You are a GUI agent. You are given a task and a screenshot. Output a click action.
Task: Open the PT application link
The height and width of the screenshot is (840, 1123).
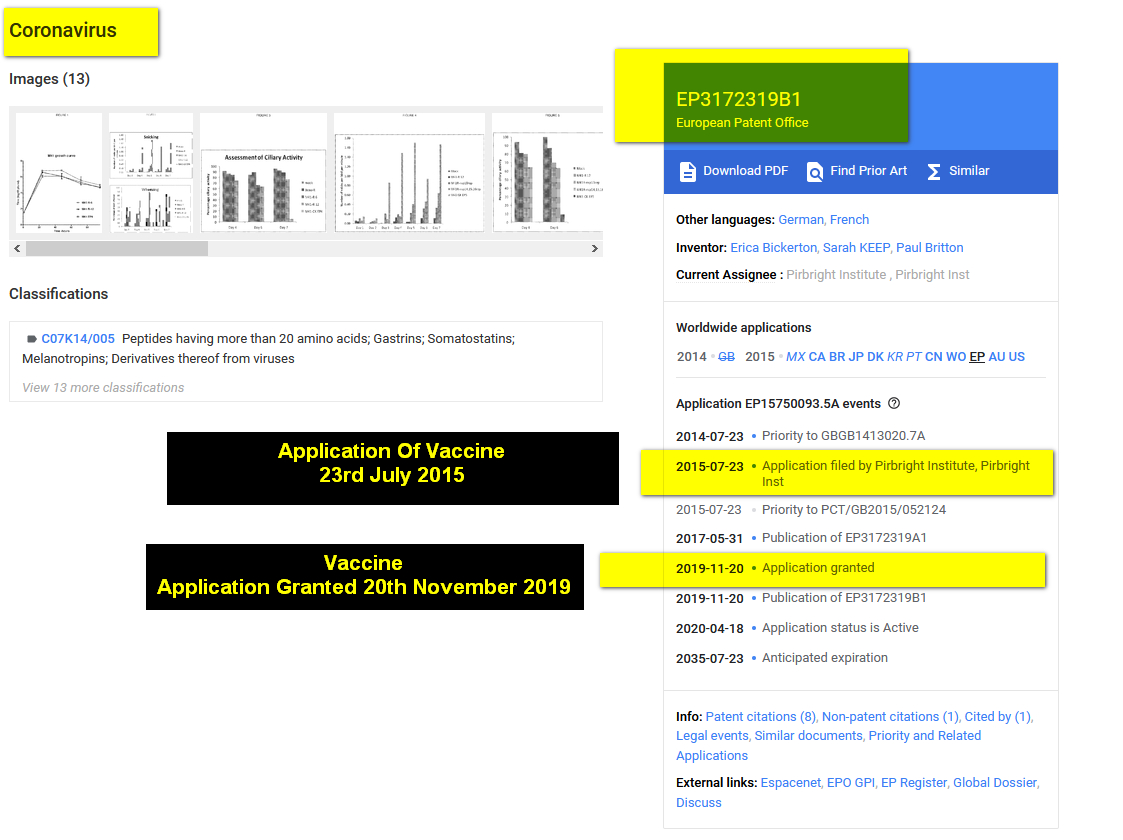[914, 357]
